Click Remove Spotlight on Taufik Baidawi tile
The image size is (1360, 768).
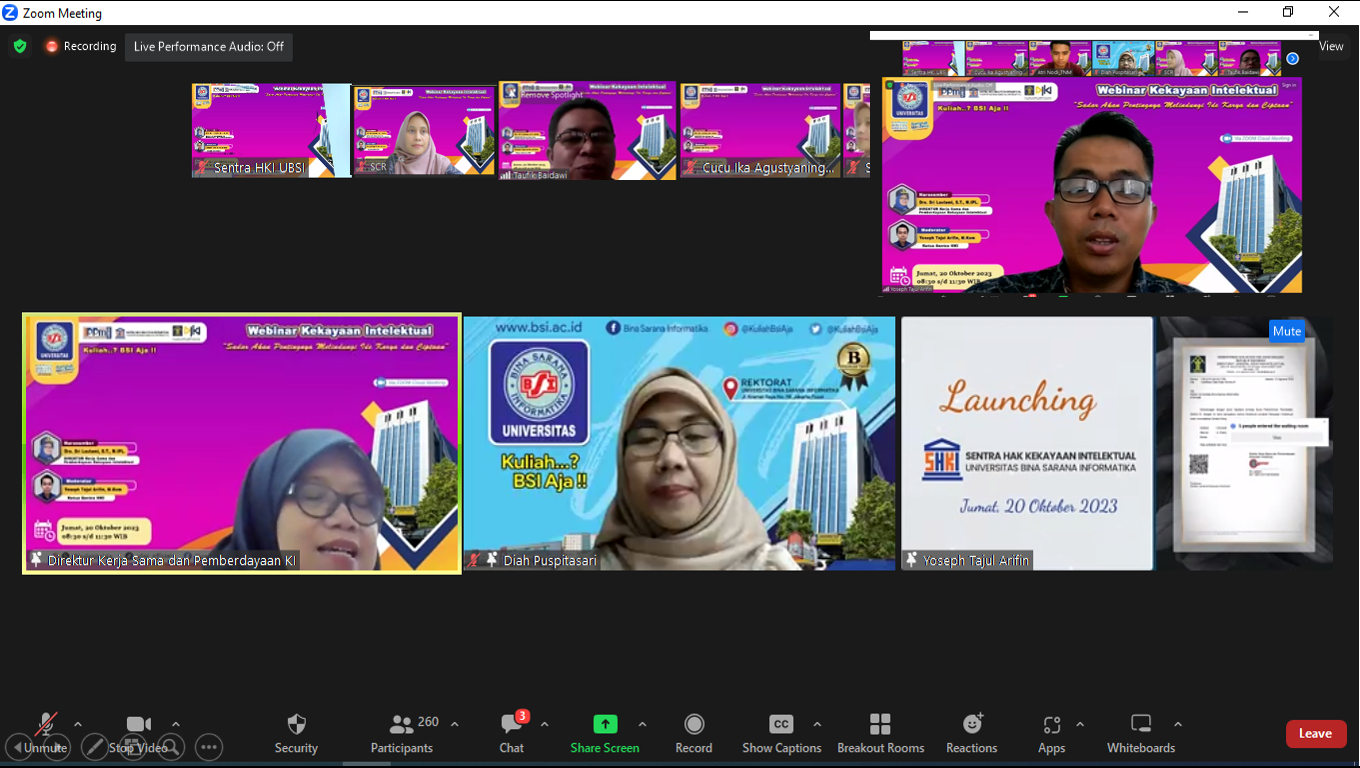552,95
